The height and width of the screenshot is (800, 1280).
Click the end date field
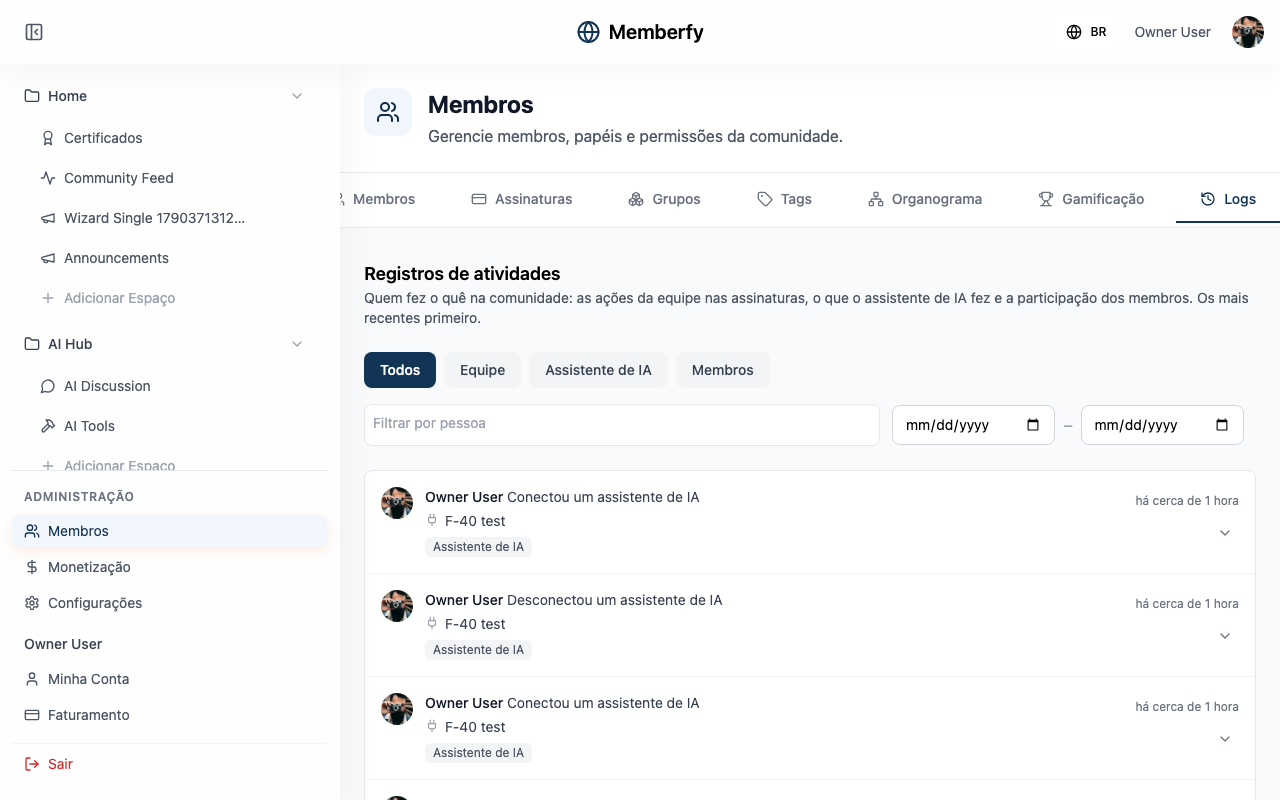click(x=1162, y=425)
